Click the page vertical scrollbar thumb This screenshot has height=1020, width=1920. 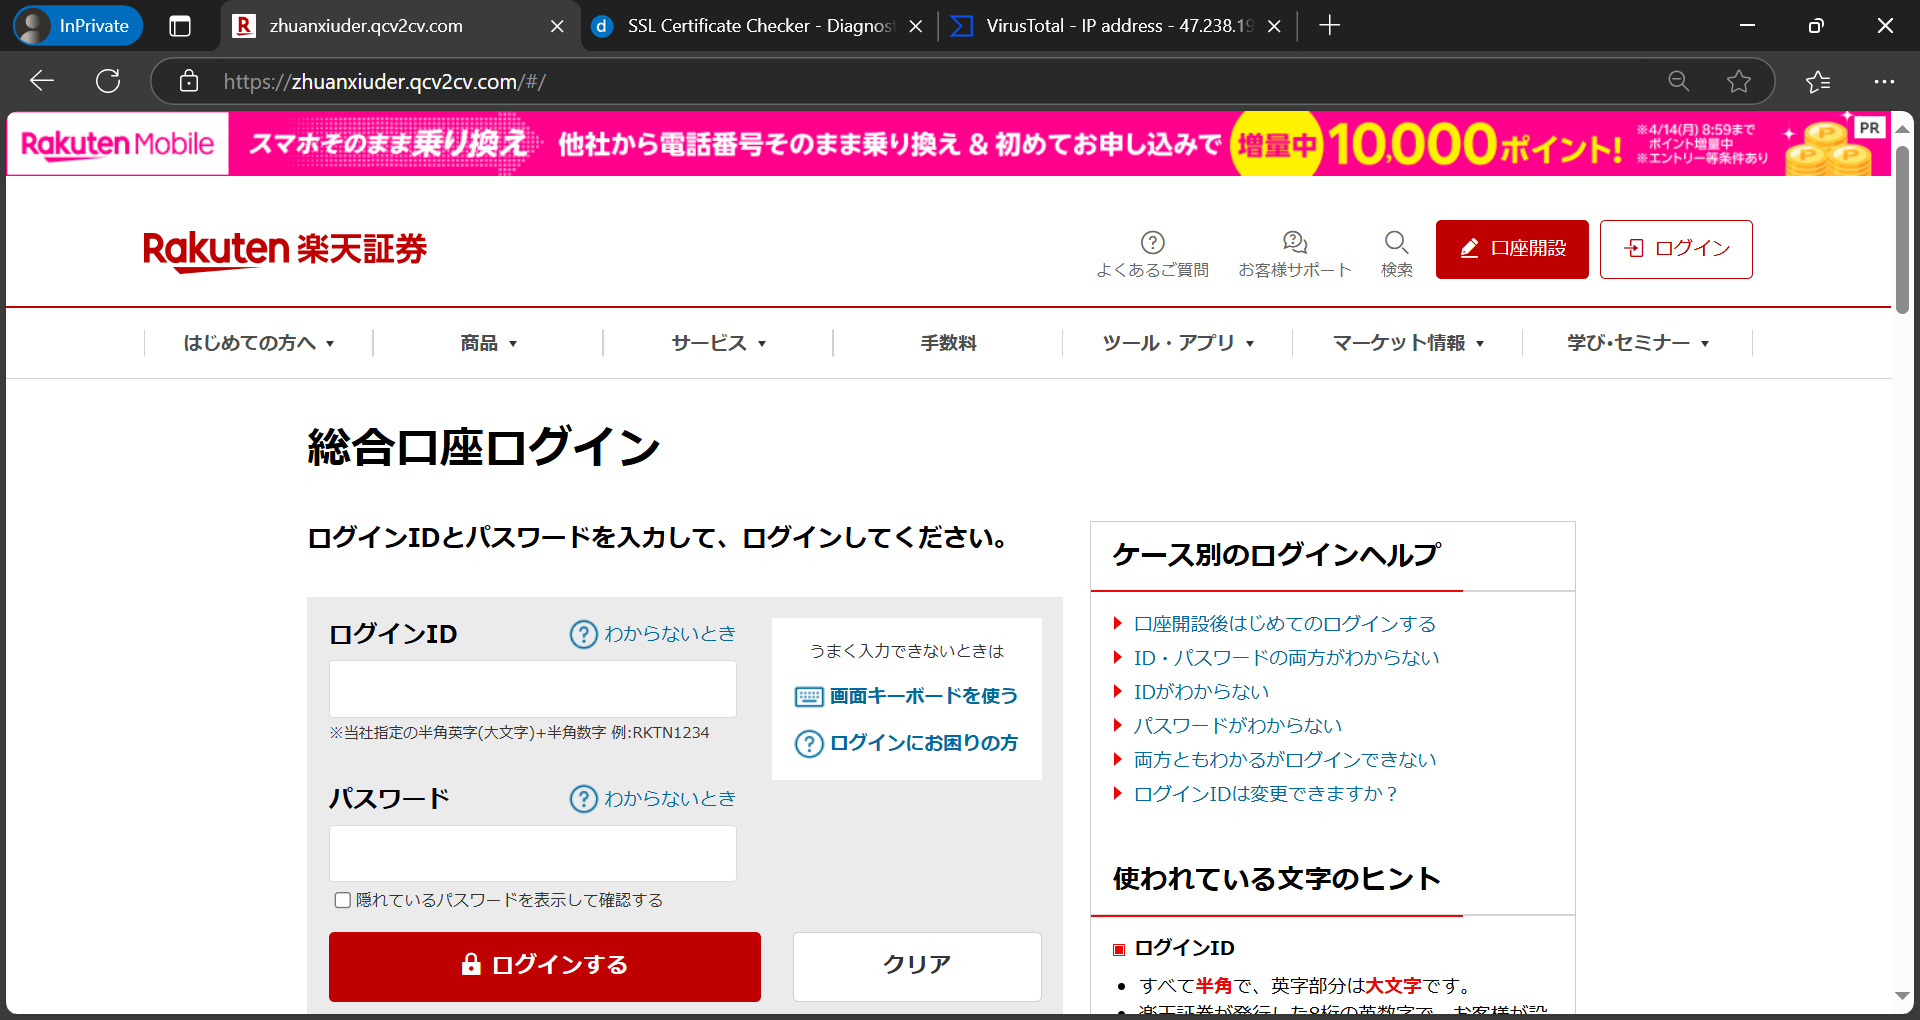click(1902, 230)
